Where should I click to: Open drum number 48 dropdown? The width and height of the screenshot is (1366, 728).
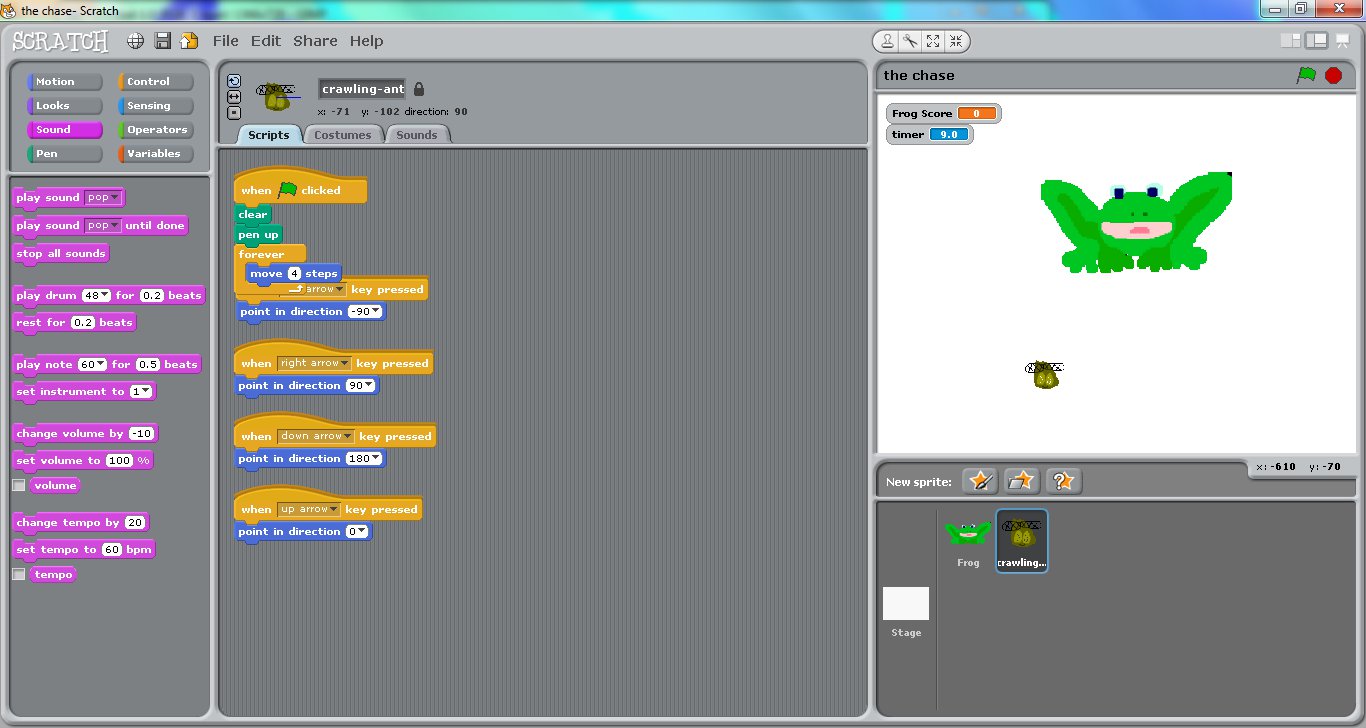tap(96, 296)
